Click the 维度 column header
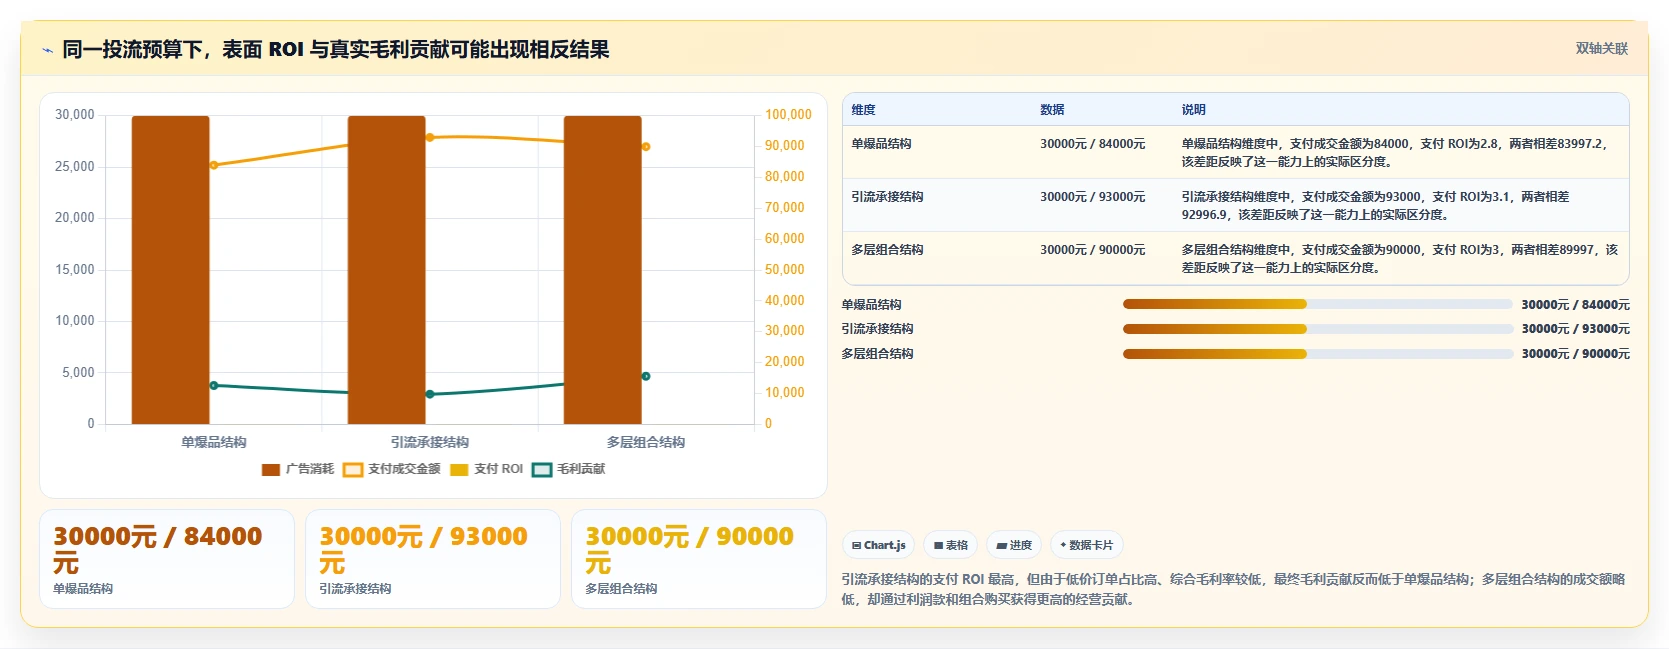This screenshot has height=649, width=1669. pyautogui.click(x=864, y=110)
